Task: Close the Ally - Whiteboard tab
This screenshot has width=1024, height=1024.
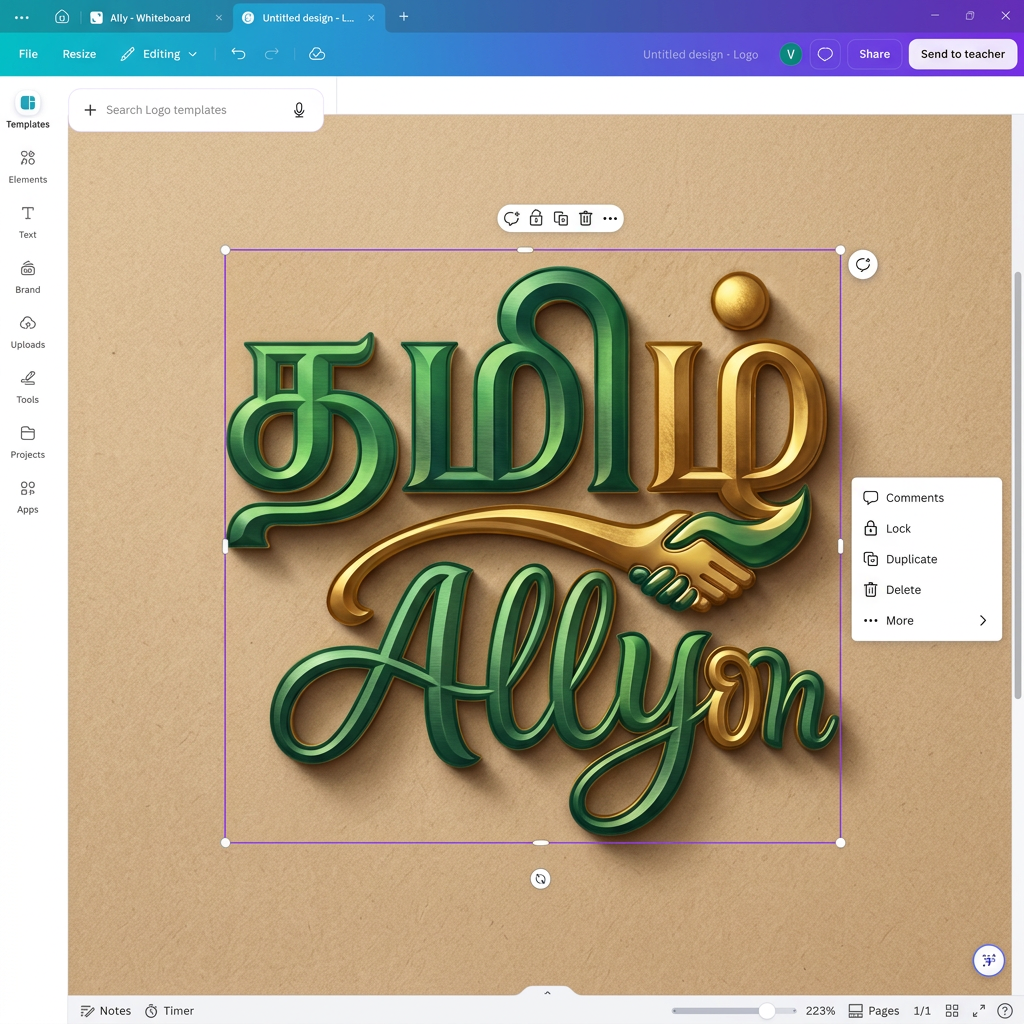Action: pyautogui.click(x=219, y=18)
